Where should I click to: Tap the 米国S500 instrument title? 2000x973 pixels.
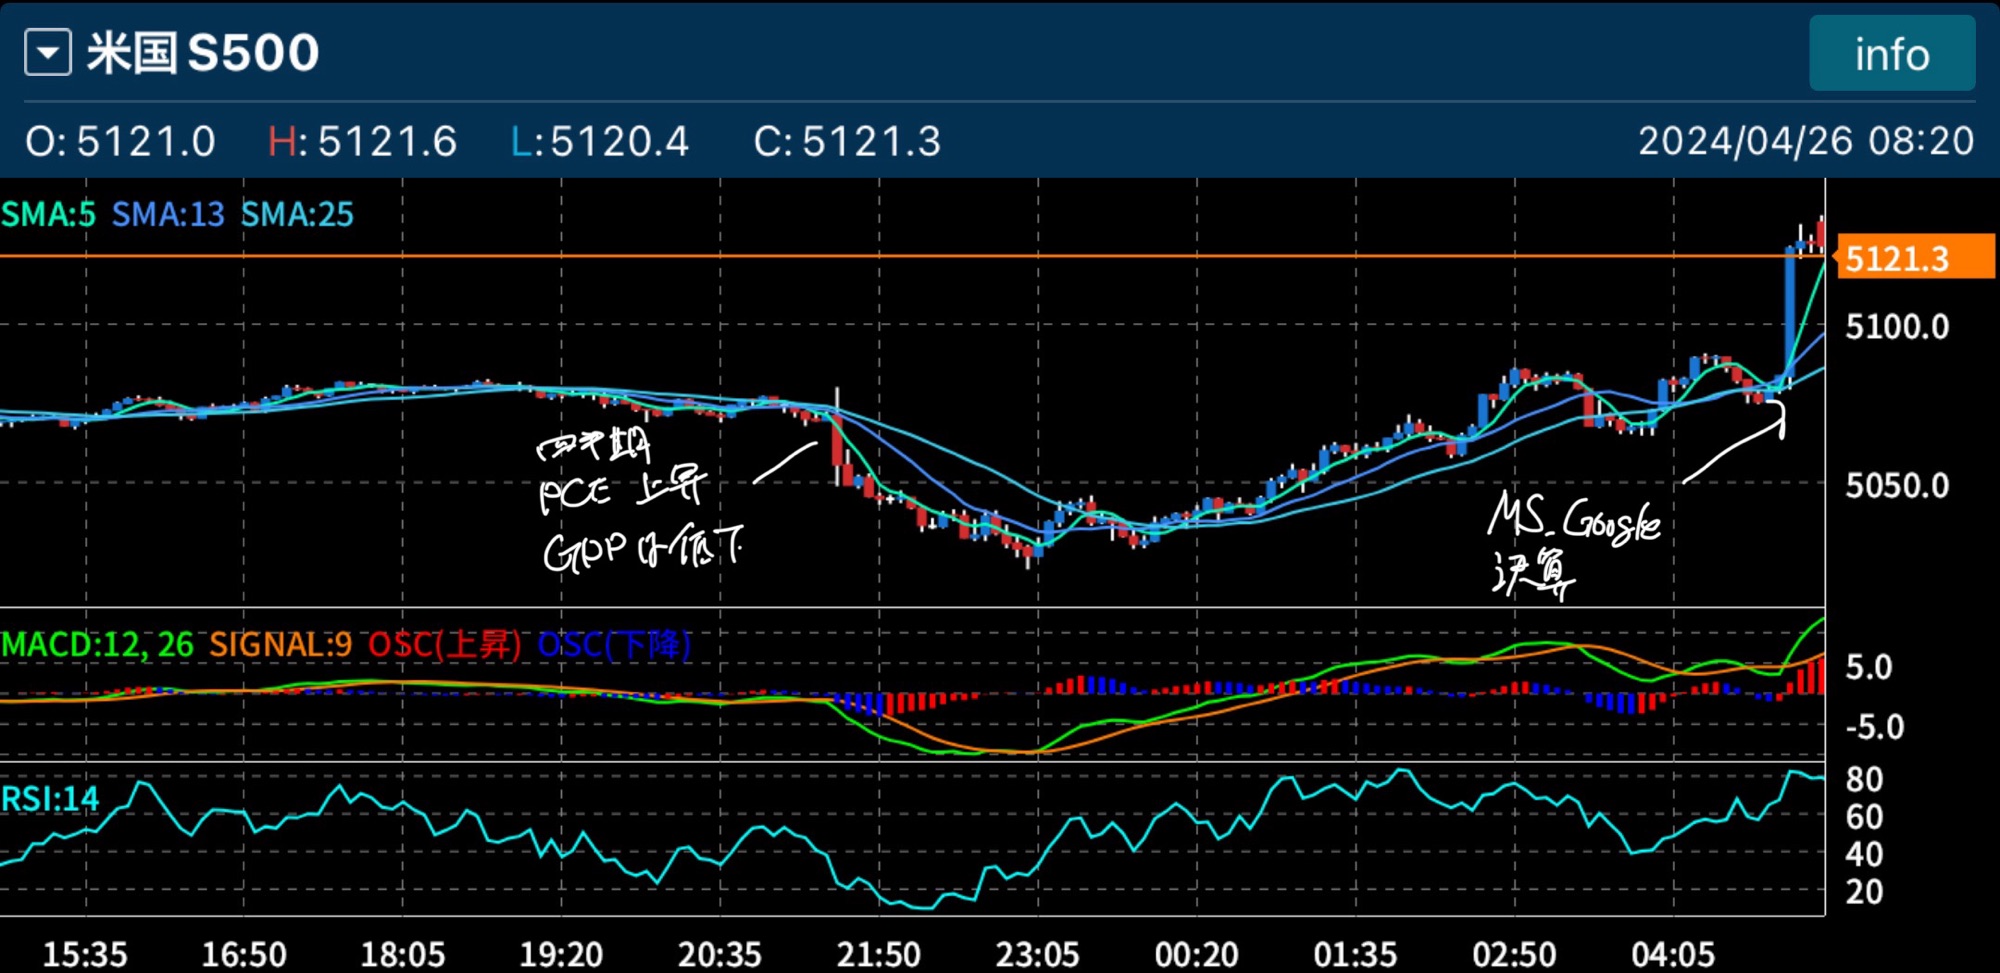pos(203,53)
